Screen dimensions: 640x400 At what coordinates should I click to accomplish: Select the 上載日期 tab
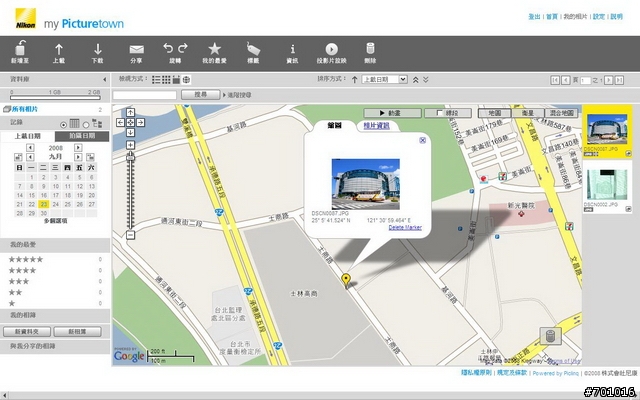point(27,136)
